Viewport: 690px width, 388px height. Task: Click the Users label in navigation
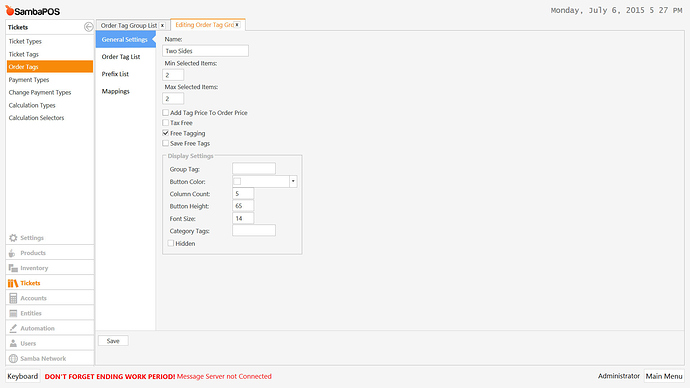28,344
